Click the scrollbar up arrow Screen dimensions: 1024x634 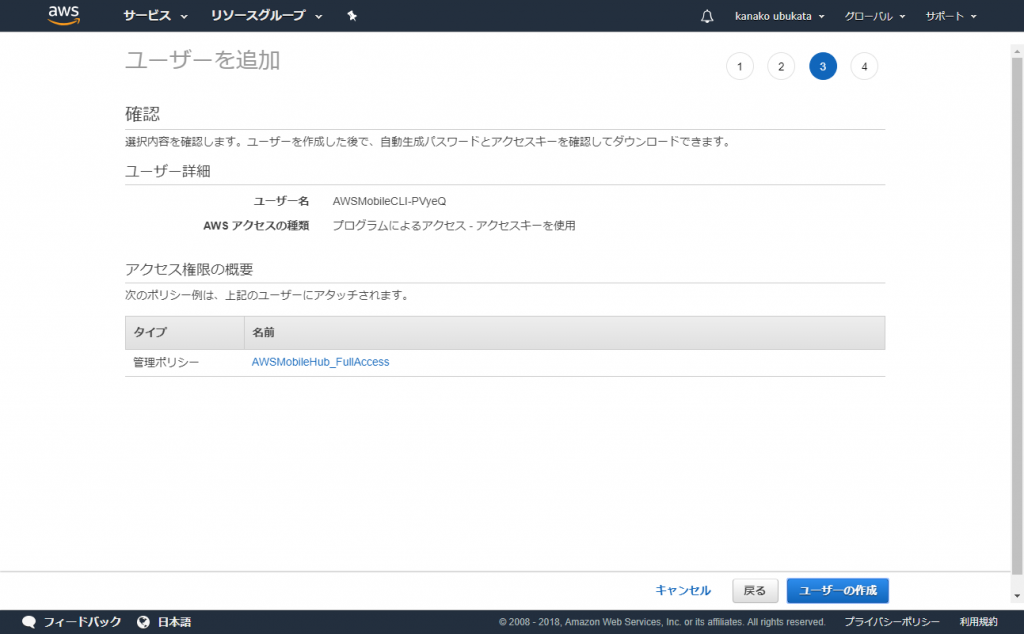pos(1017,50)
